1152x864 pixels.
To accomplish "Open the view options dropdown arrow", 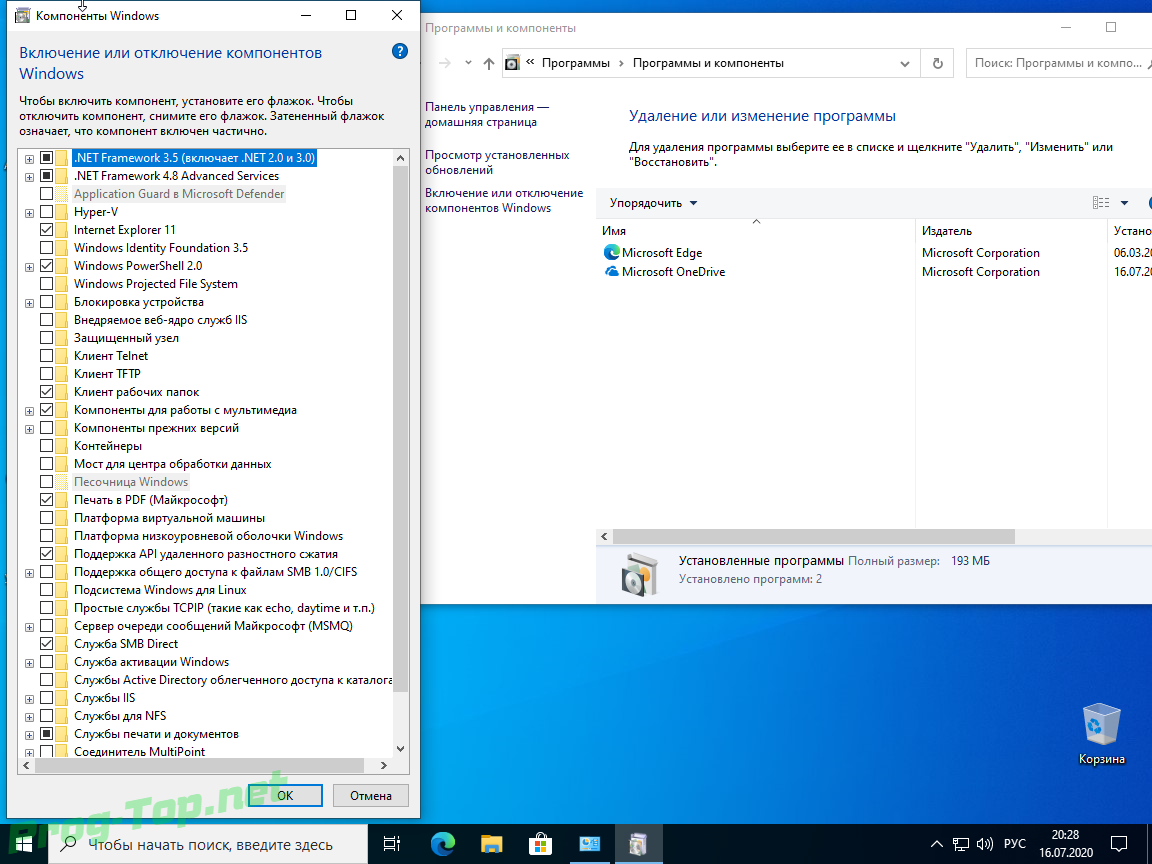I will tap(1124, 203).
